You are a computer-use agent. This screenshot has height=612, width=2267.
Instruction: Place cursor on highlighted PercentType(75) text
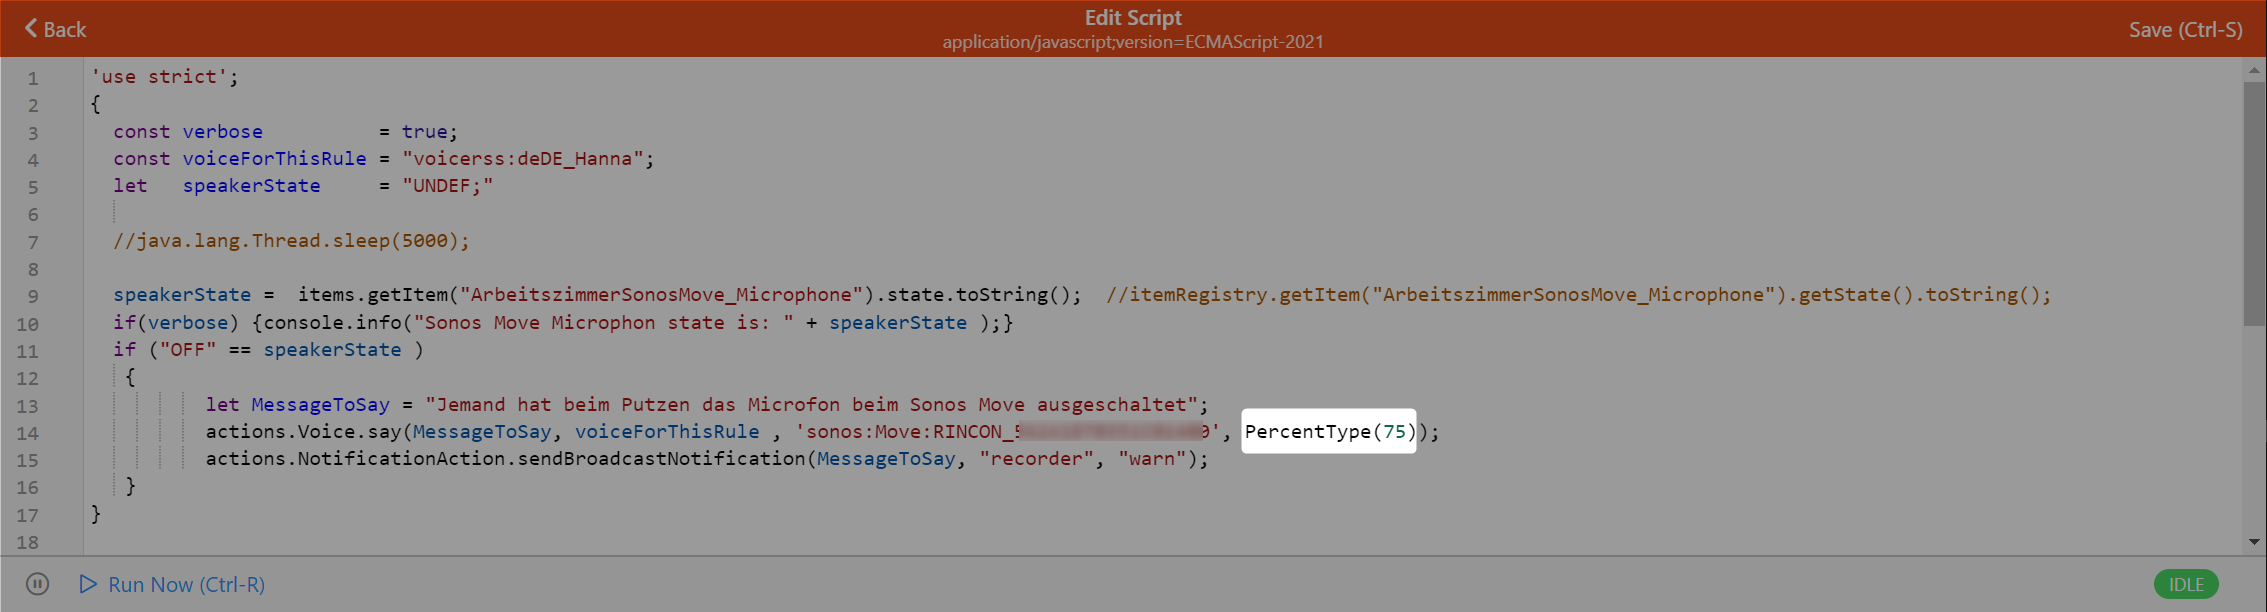(1328, 431)
